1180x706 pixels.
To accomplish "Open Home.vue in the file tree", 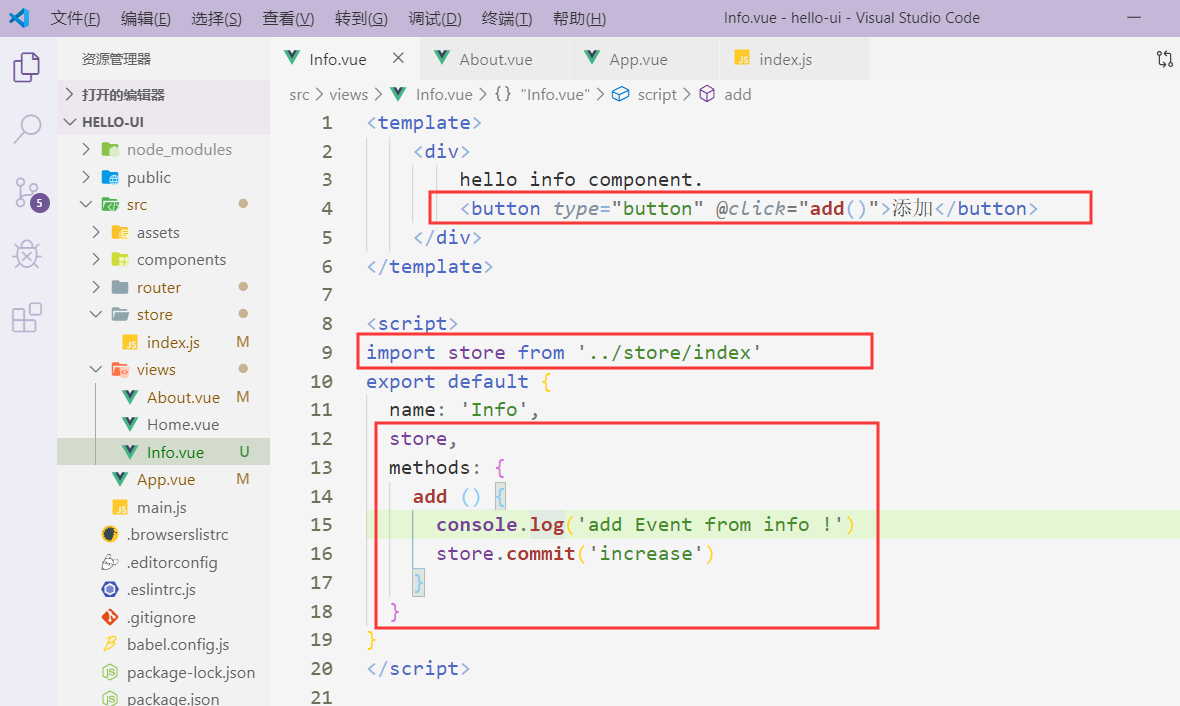I will coord(163,424).
